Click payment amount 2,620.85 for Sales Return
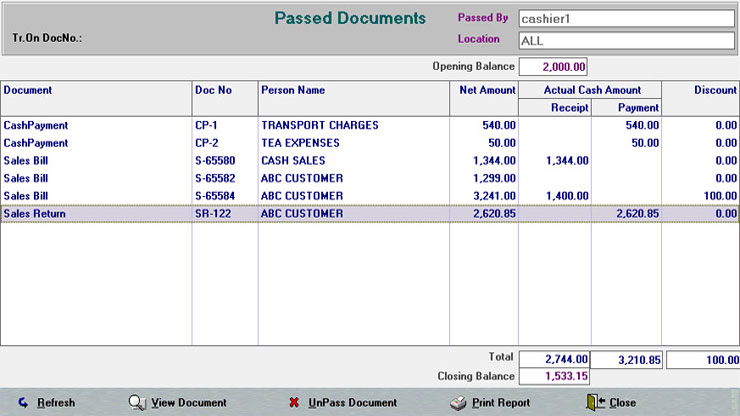Image resolution: width=740 pixels, height=416 pixels. tap(638, 214)
